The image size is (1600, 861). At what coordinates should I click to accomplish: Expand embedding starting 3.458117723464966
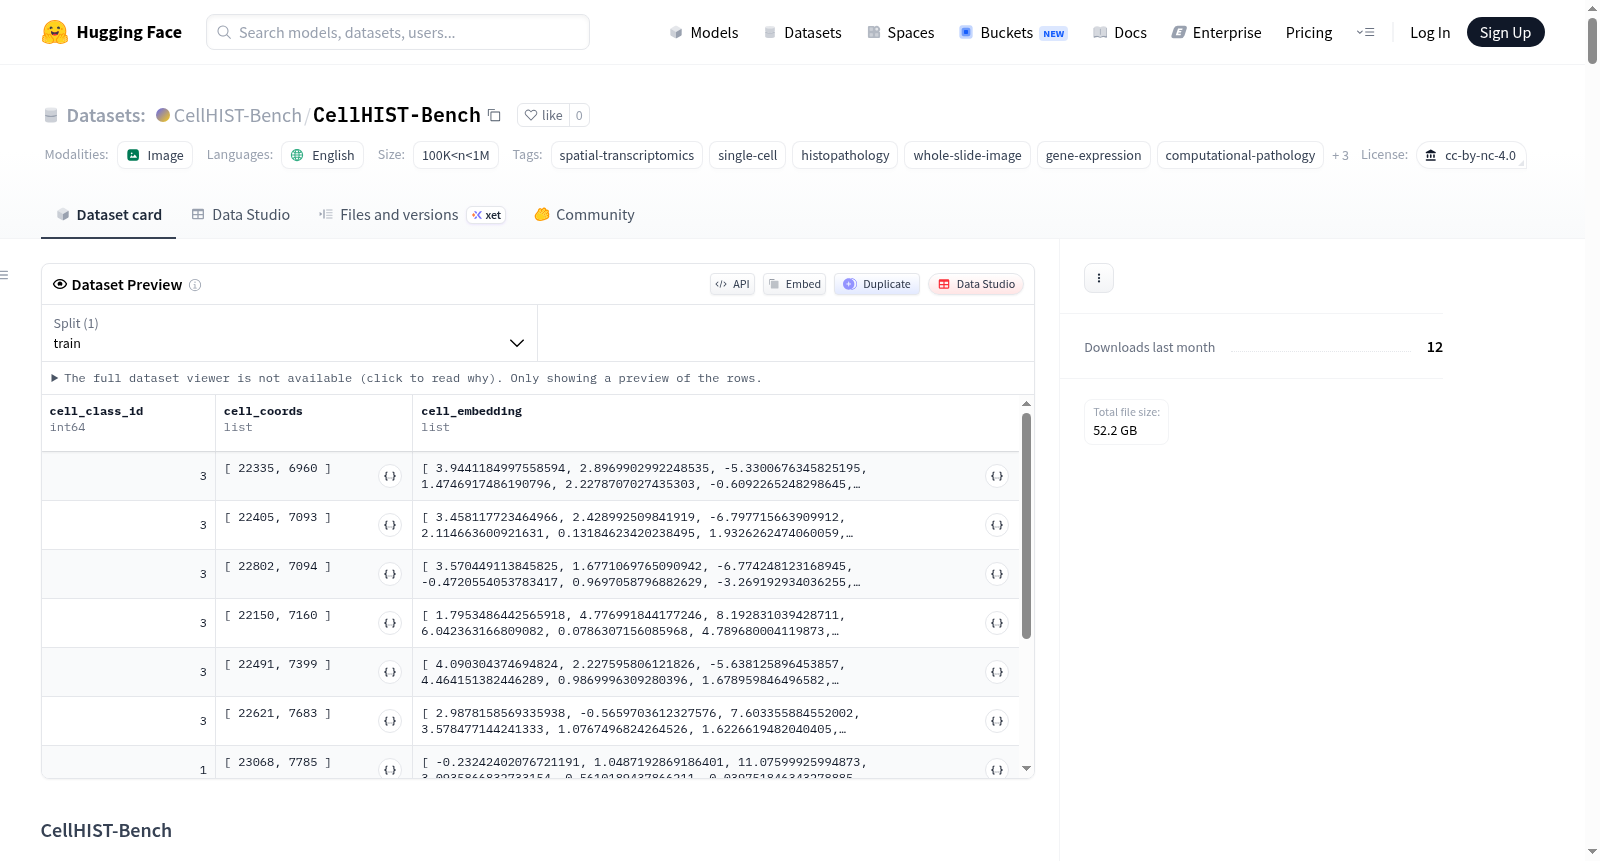[x=997, y=525]
